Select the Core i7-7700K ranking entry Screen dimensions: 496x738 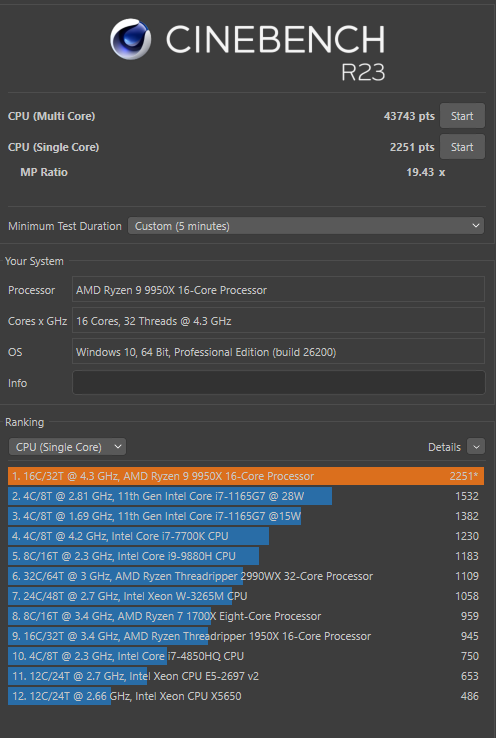(x=246, y=536)
